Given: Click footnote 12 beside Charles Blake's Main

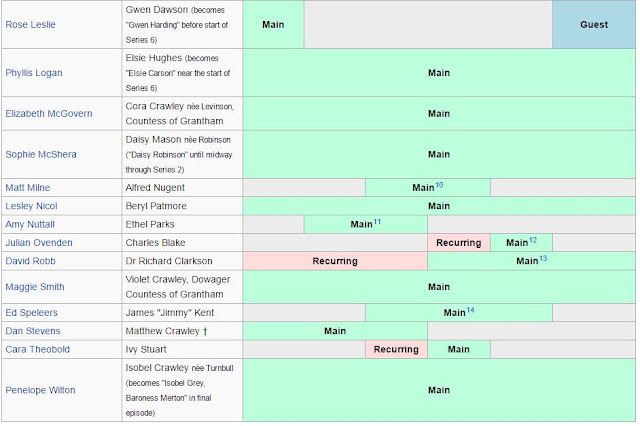Looking at the screenshot, I should (x=533, y=240).
